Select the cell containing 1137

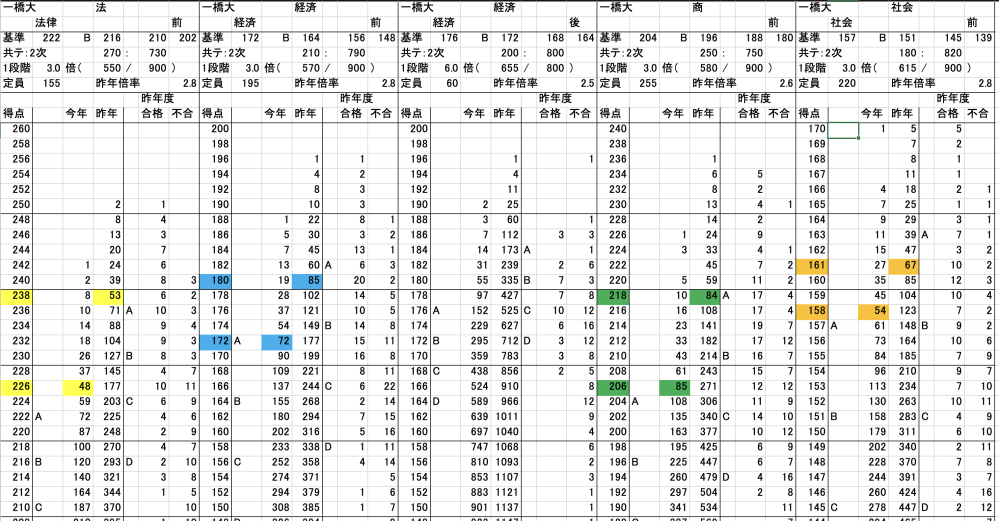pyautogui.click(x=506, y=508)
